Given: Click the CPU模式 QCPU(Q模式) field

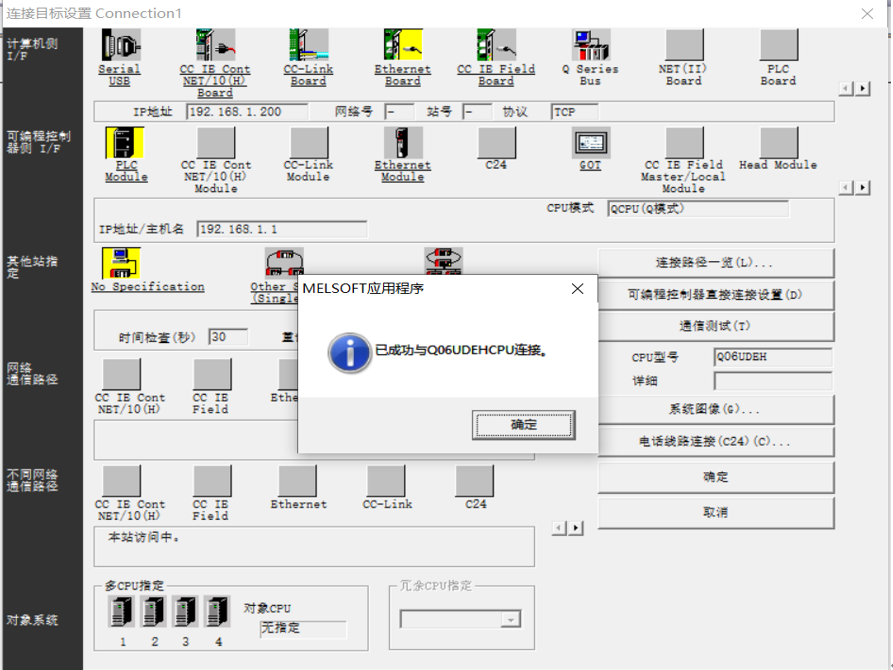Looking at the screenshot, I should click(698, 209).
